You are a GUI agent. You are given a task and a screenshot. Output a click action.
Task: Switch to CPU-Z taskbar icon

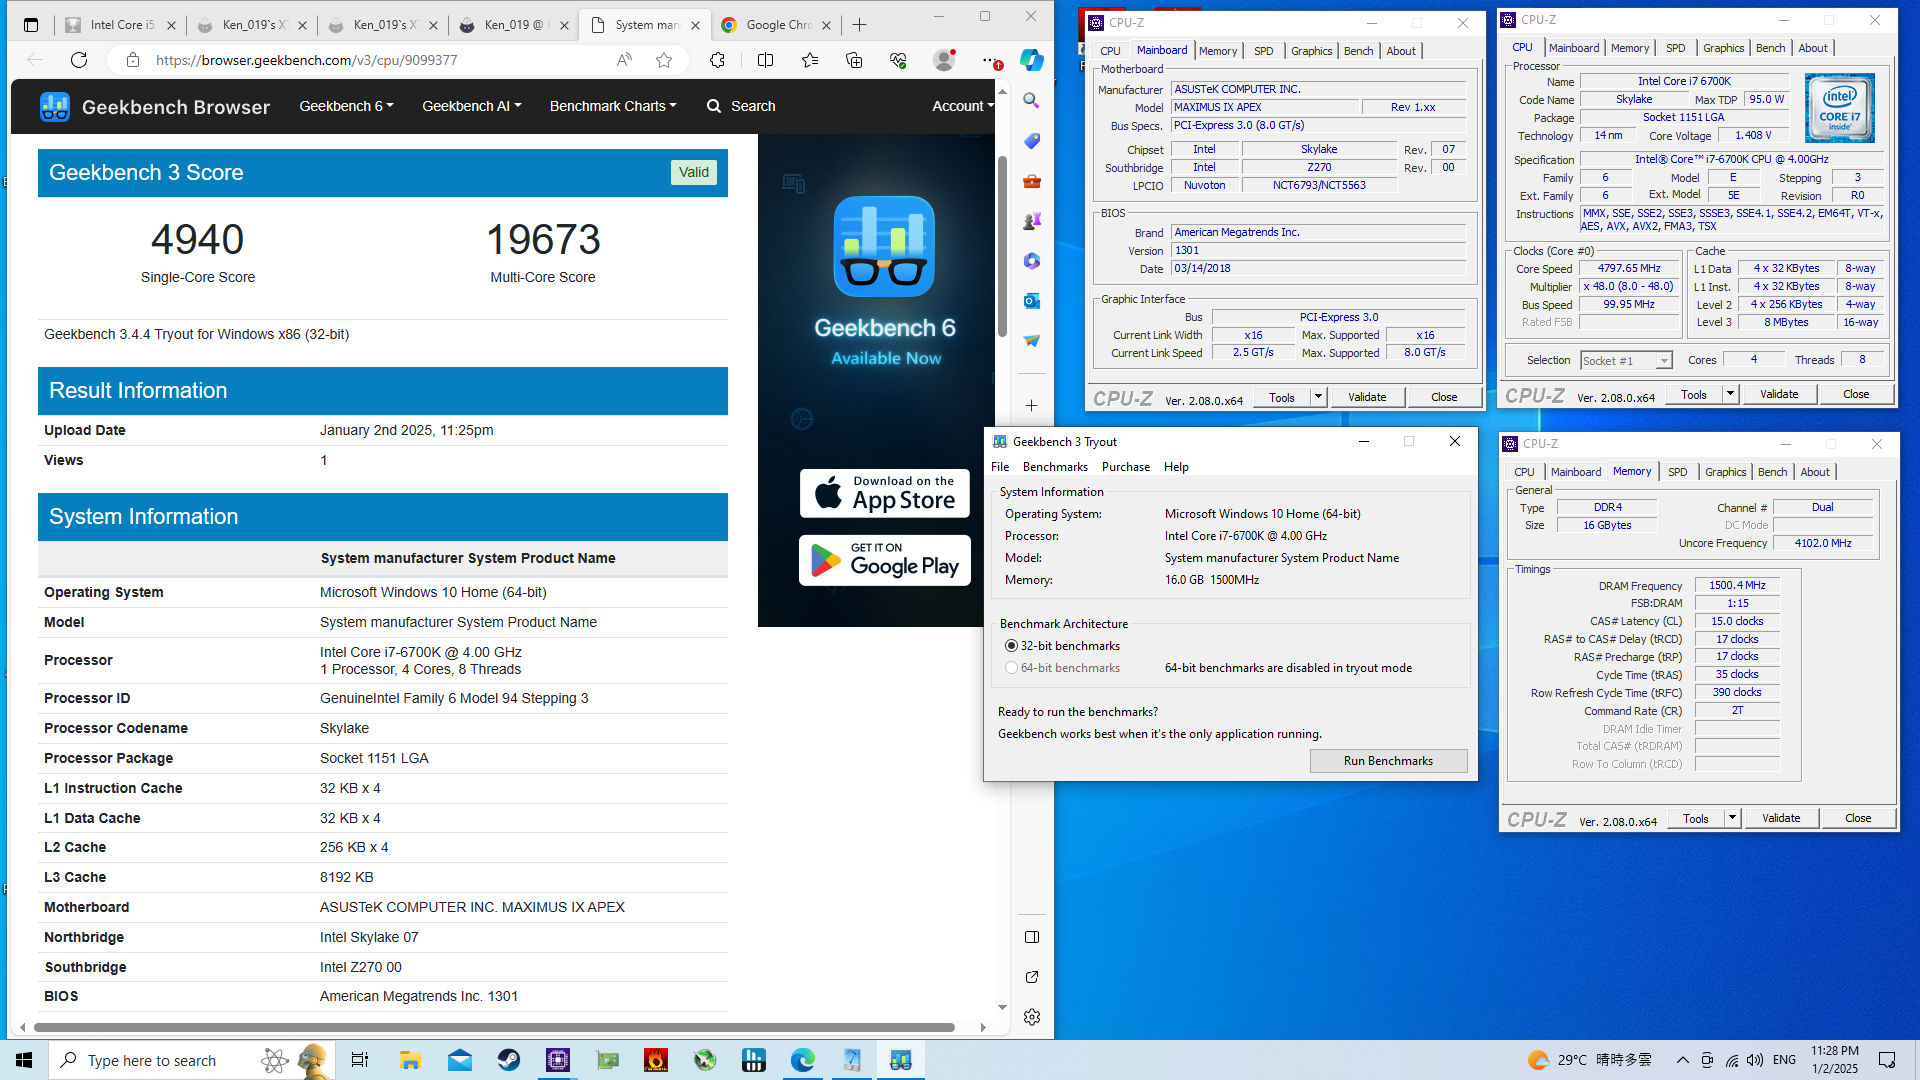pyautogui.click(x=558, y=1060)
